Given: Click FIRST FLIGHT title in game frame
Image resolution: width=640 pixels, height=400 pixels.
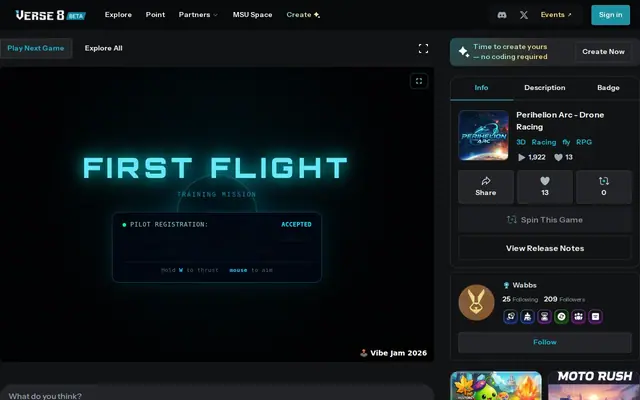Looking at the screenshot, I should click(215, 168).
